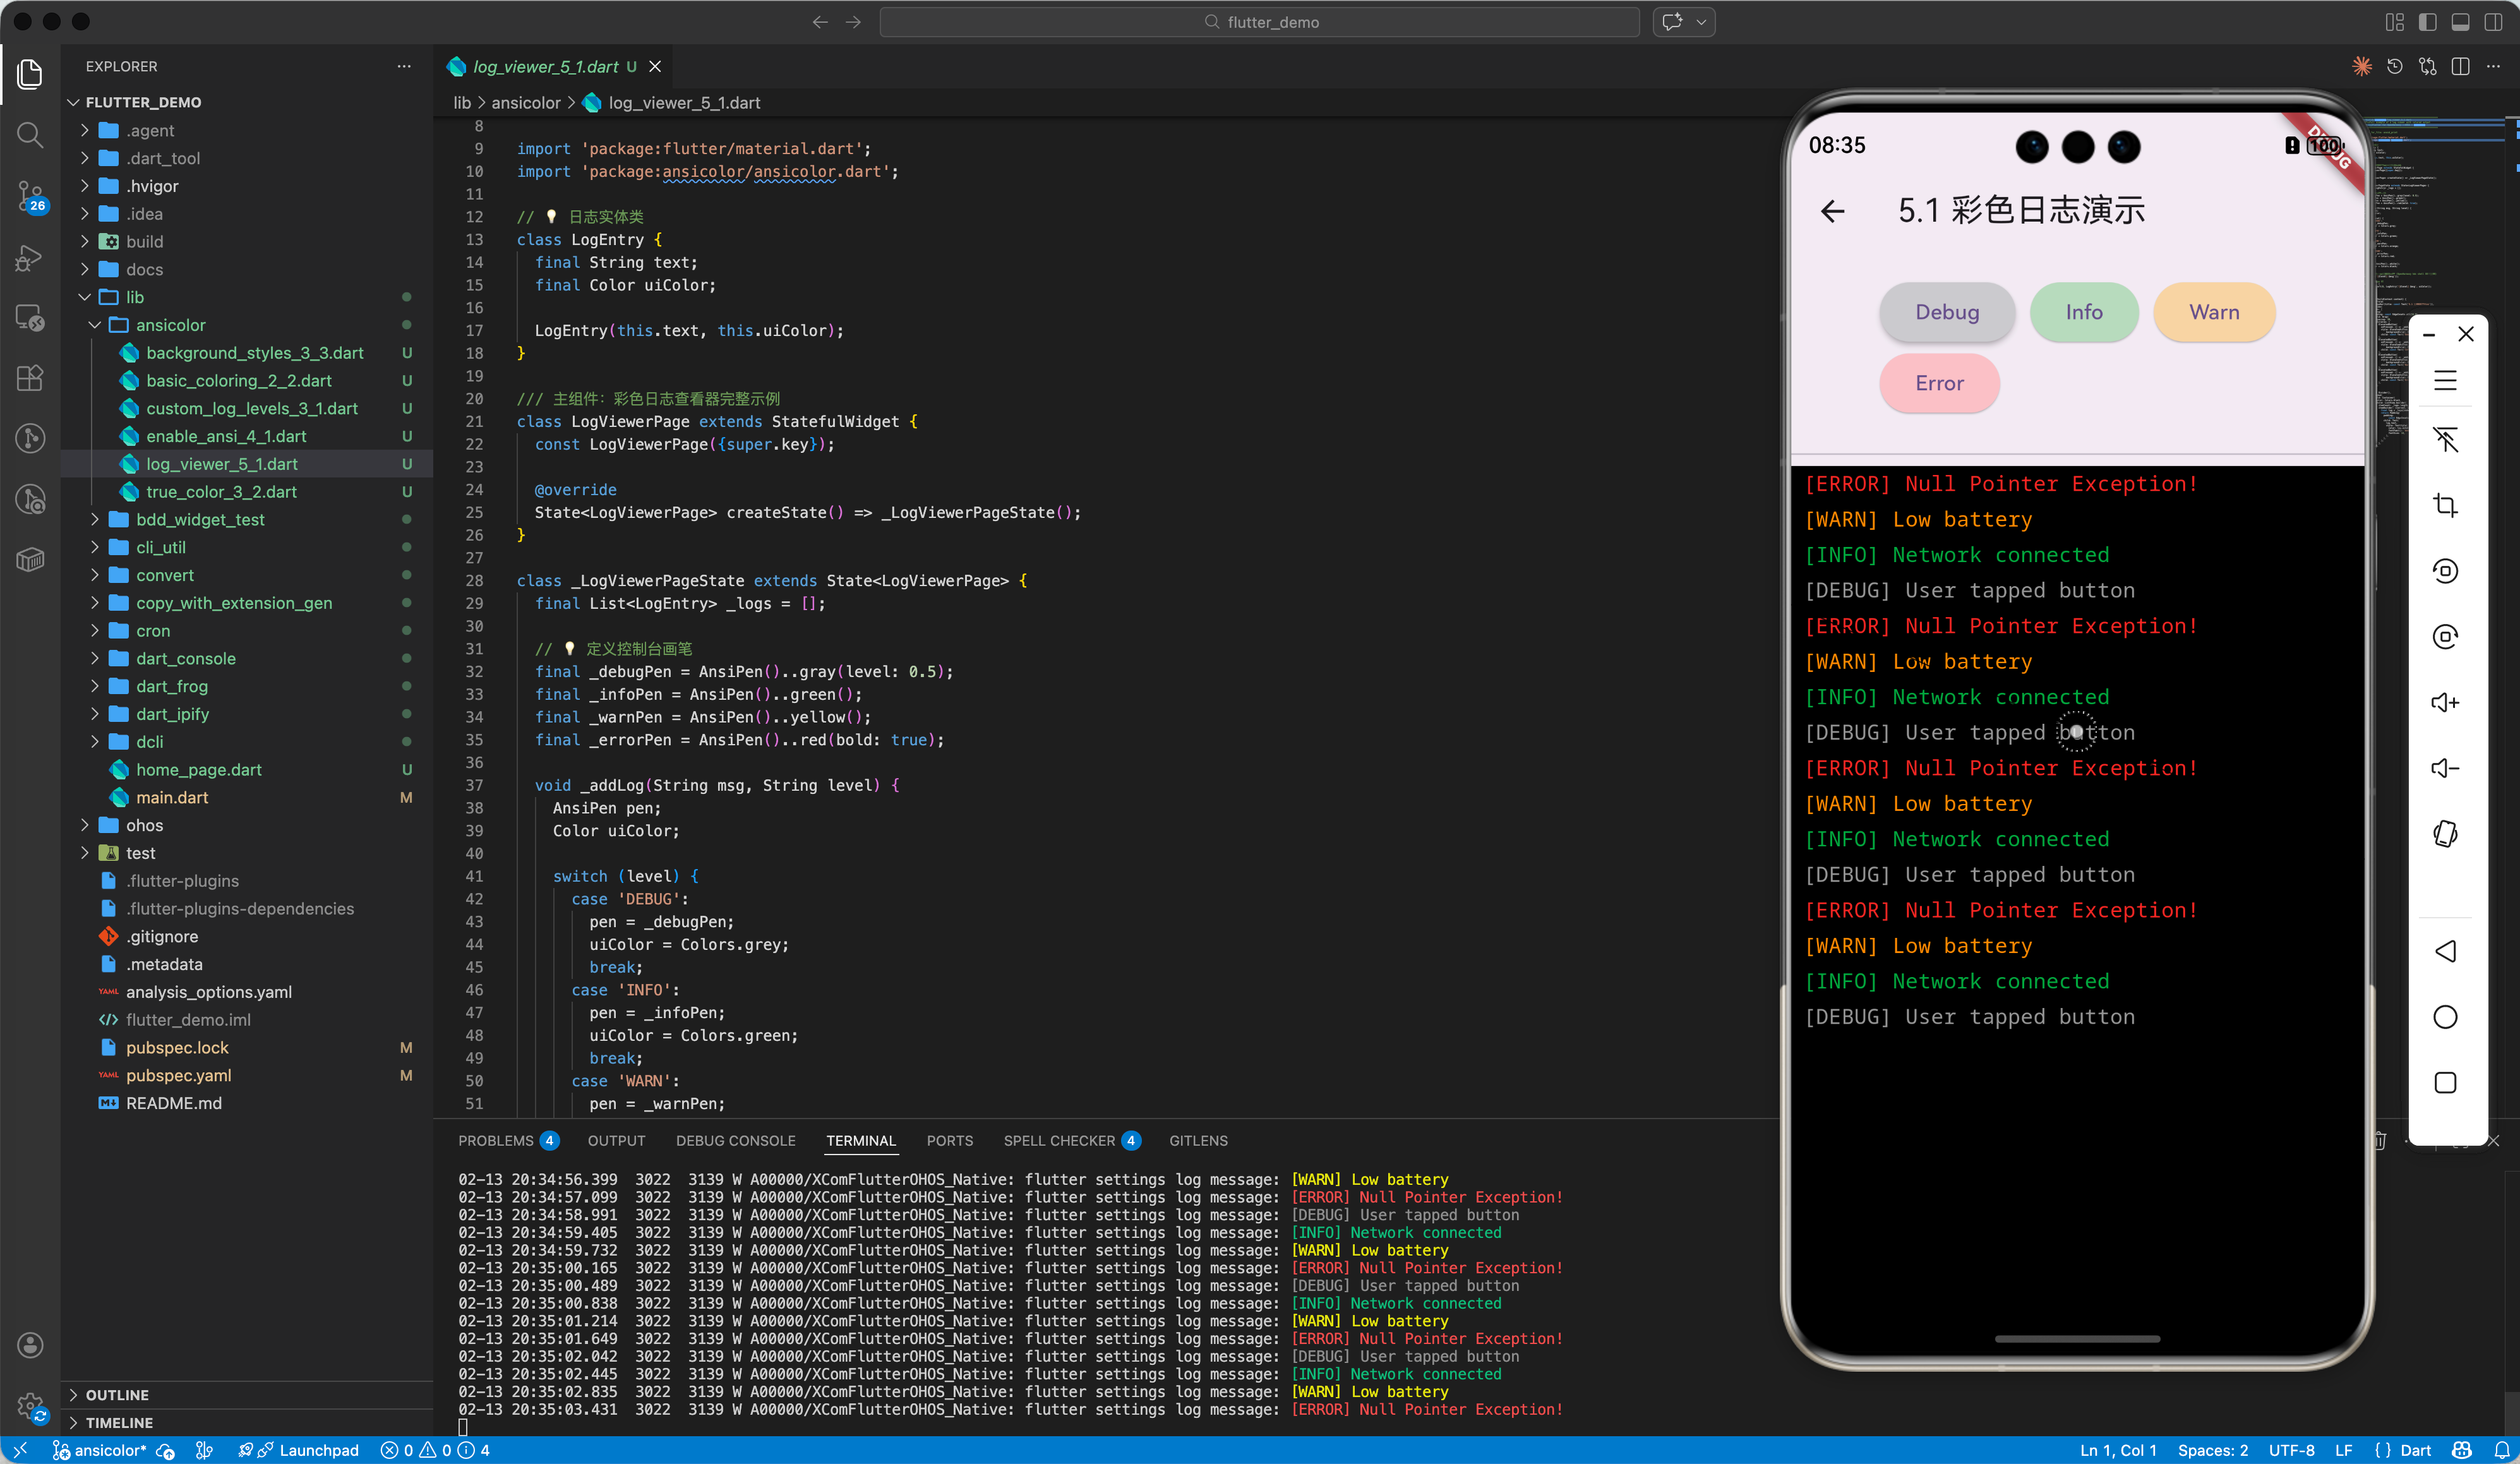Open Run and Debug view
2520x1464 pixels.
(30, 258)
